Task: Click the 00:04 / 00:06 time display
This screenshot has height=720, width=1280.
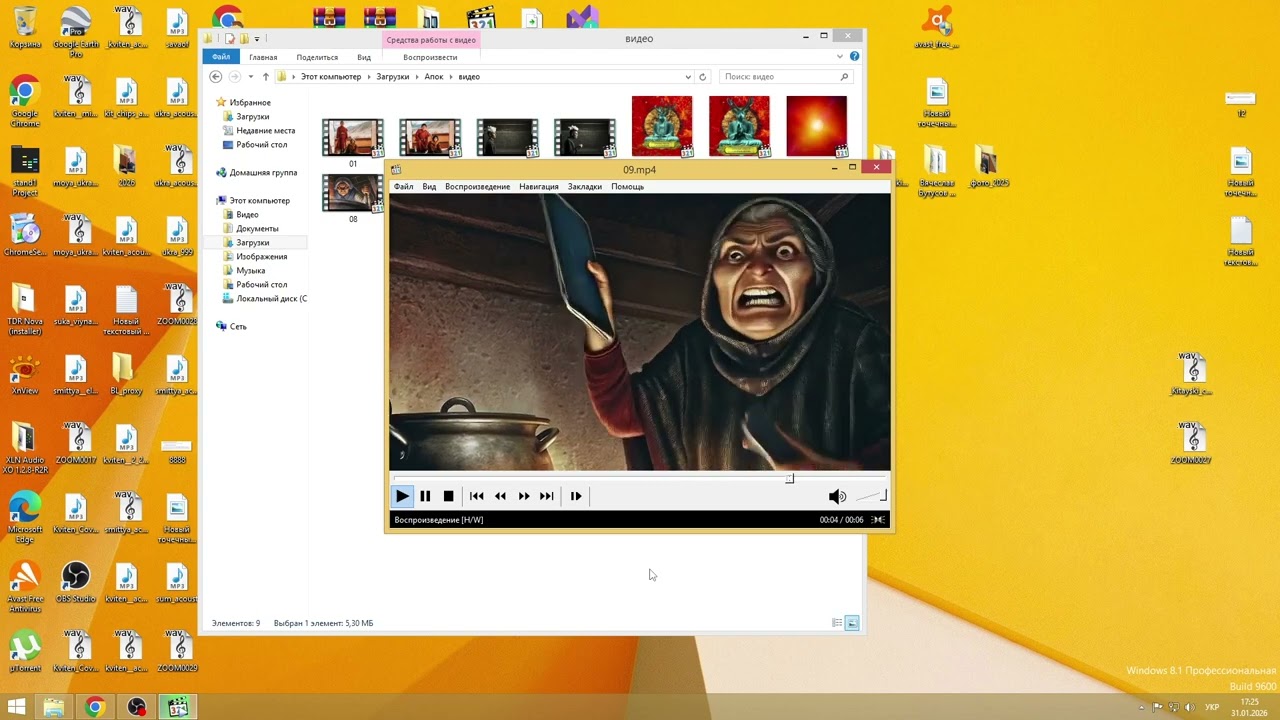Action: tap(841, 520)
